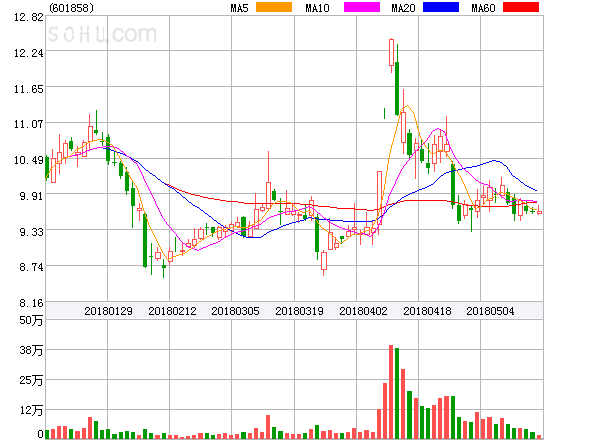Viewport: 600px width, 440px height.
Task: Select the 20180319 date marker
Action: (299, 311)
